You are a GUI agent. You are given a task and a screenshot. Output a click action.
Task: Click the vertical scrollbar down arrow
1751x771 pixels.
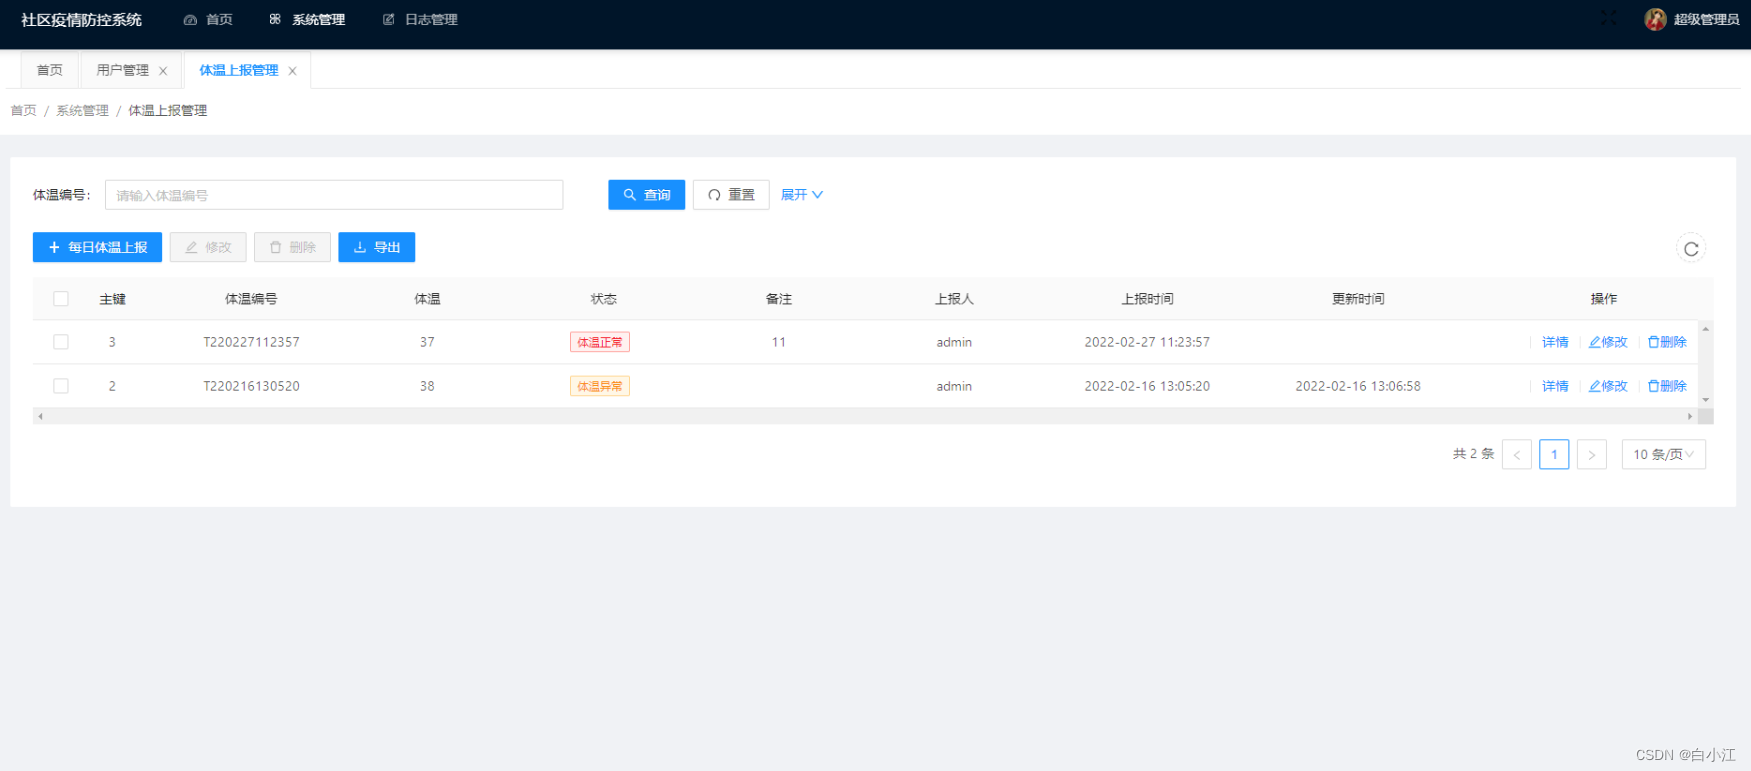(x=1706, y=400)
